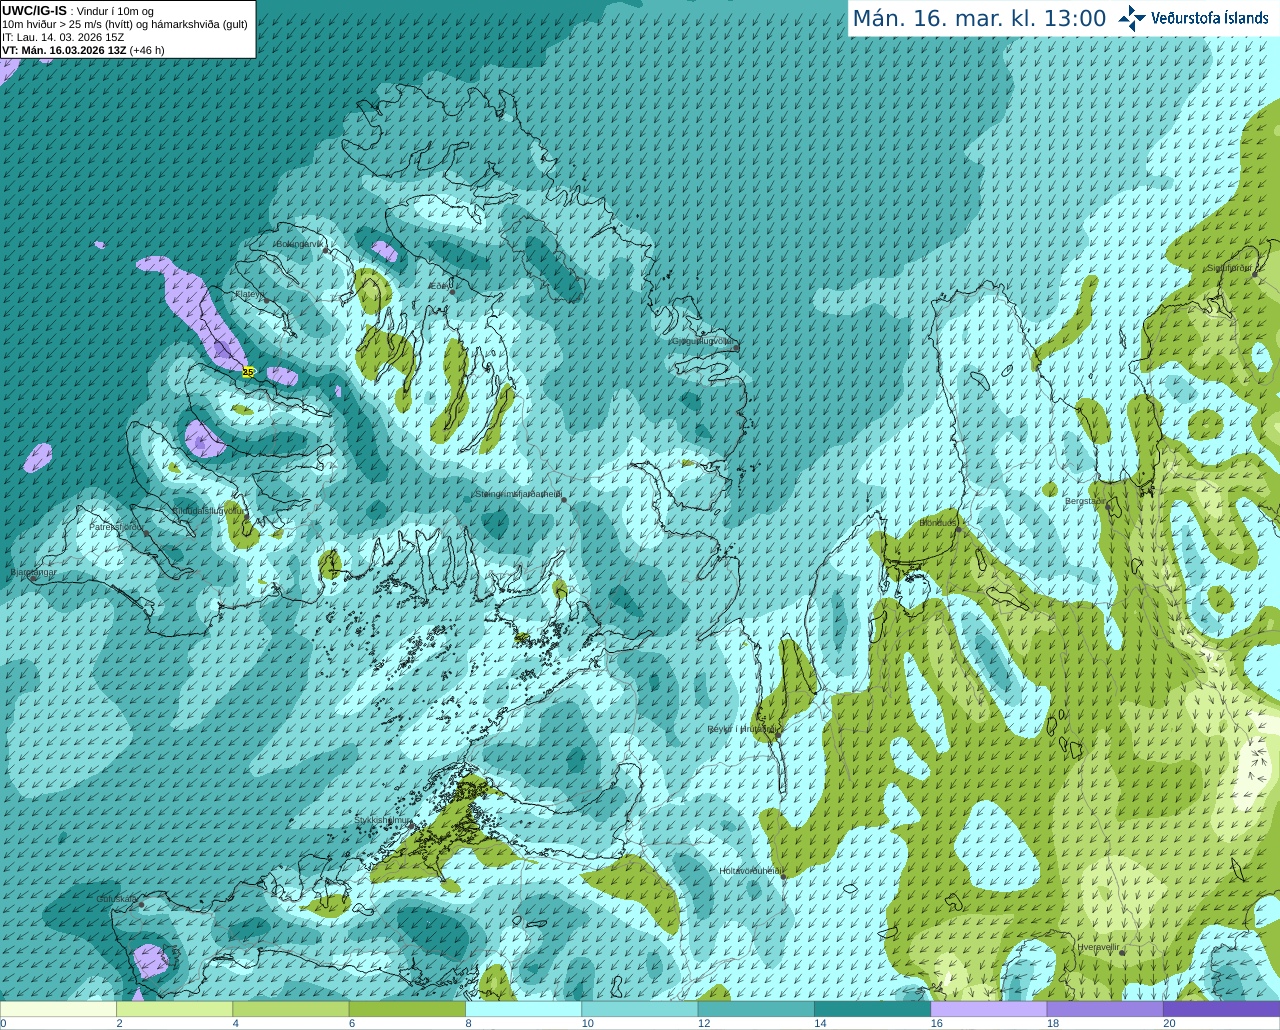Pick the 8–10 m/s pale cyan legend swatch
Viewport: 1280px width, 1030px height.
point(523,1009)
